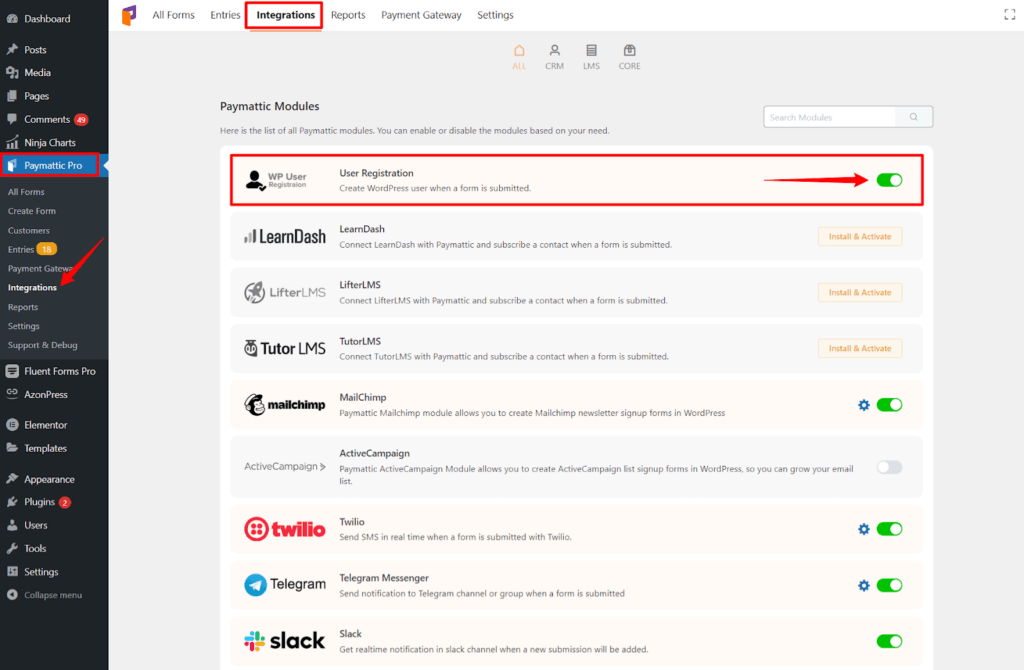Image resolution: width=1024 pixels, height=670 pixels.
Task: Click the Dashboard gauge icon in sidebar
Action: tap(12, 19)
